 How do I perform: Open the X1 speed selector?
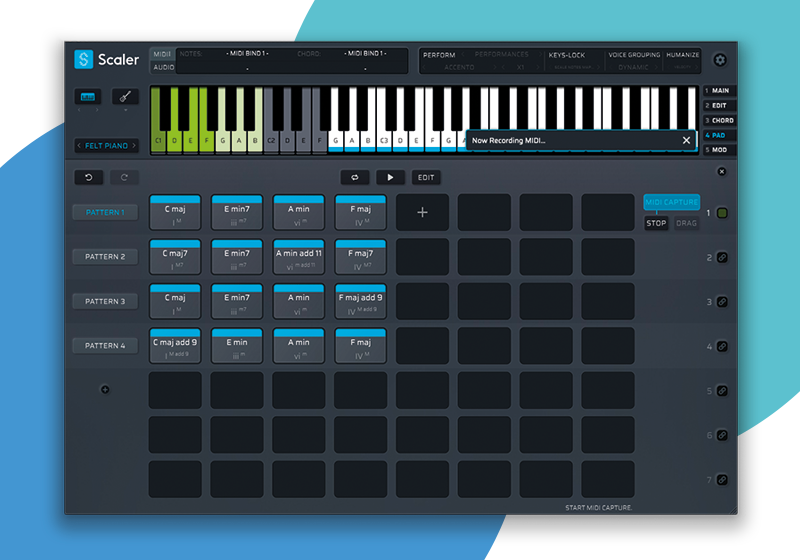pos(520,67)
